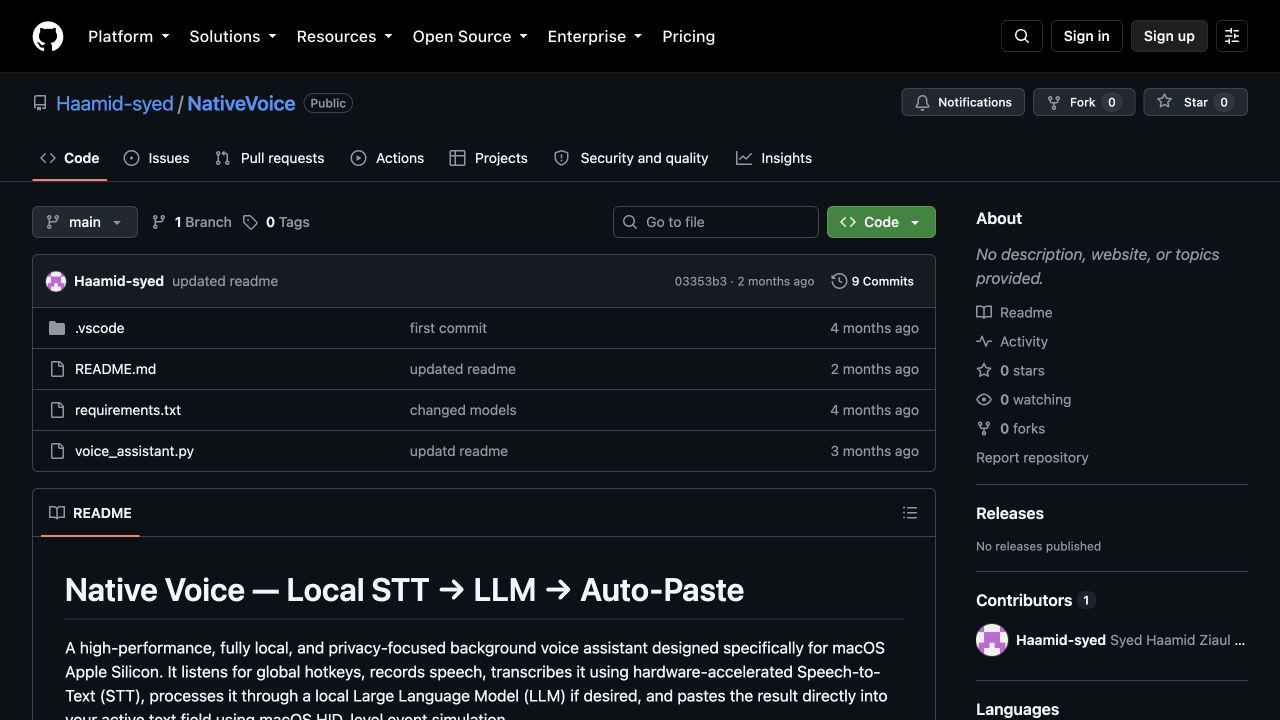This screenshot has height=720, width=1280.
Task: Expand the Platform menu
Action: [x=128, y=36]
